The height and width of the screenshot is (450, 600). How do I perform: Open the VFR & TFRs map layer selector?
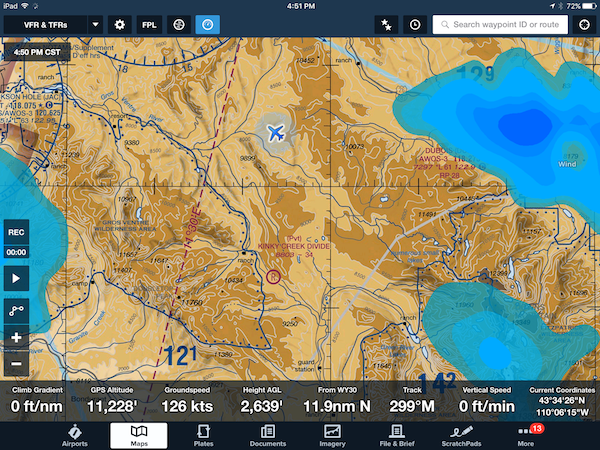coord(45,25)
